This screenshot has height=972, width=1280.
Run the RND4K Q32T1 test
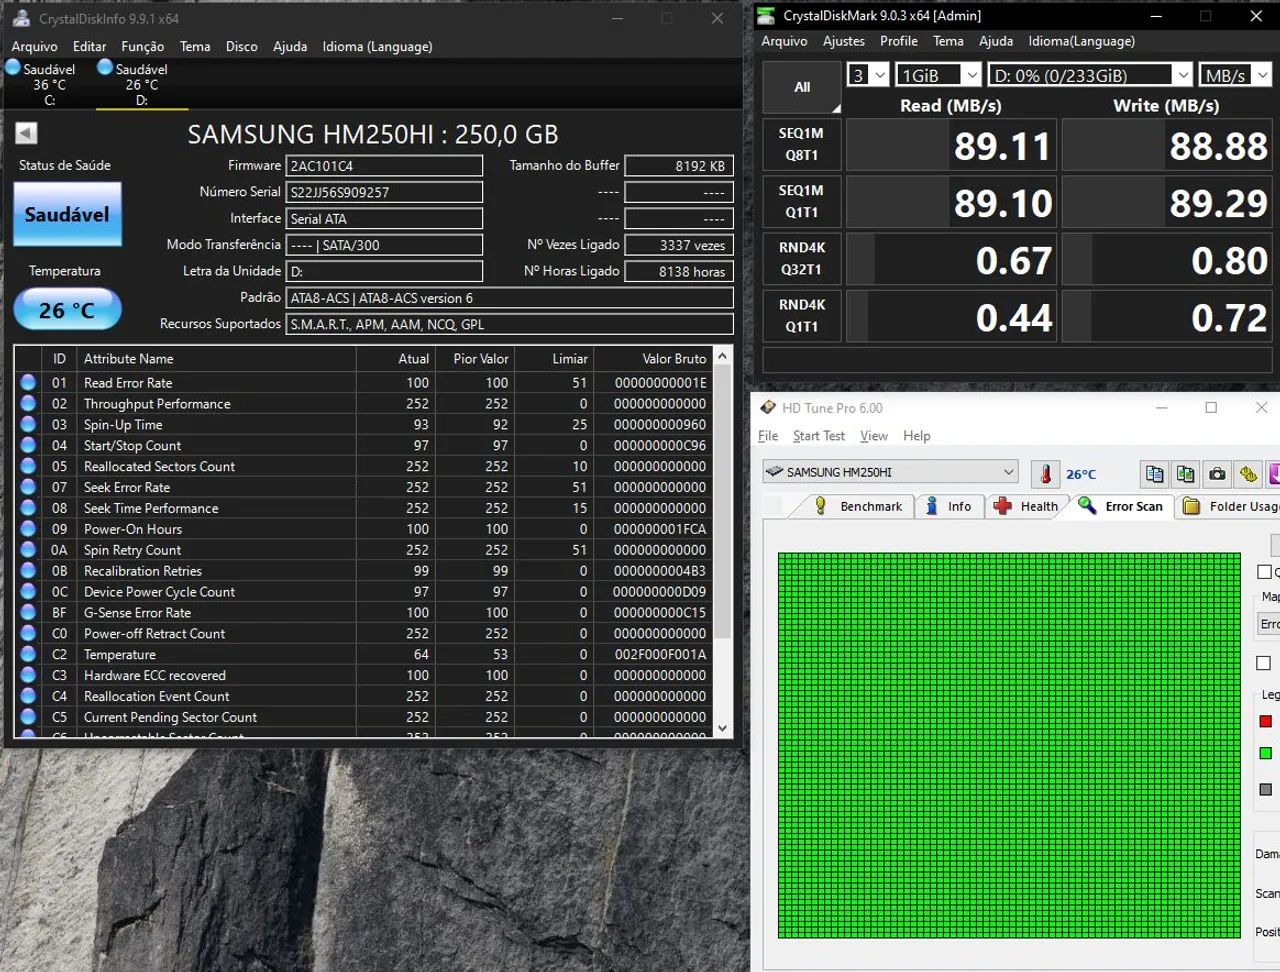(802, 258)
